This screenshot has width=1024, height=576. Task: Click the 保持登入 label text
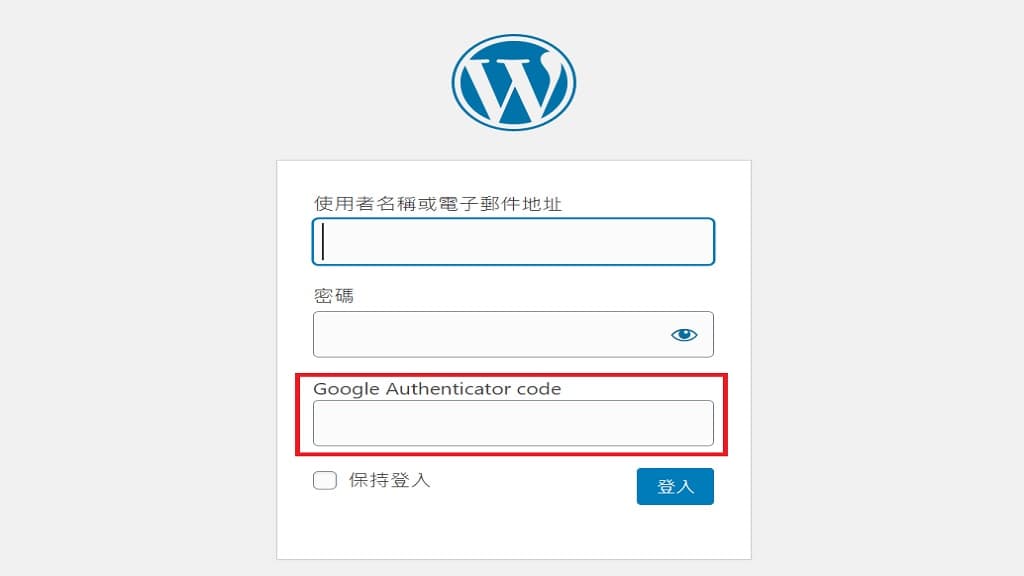[x=389, y=481]
